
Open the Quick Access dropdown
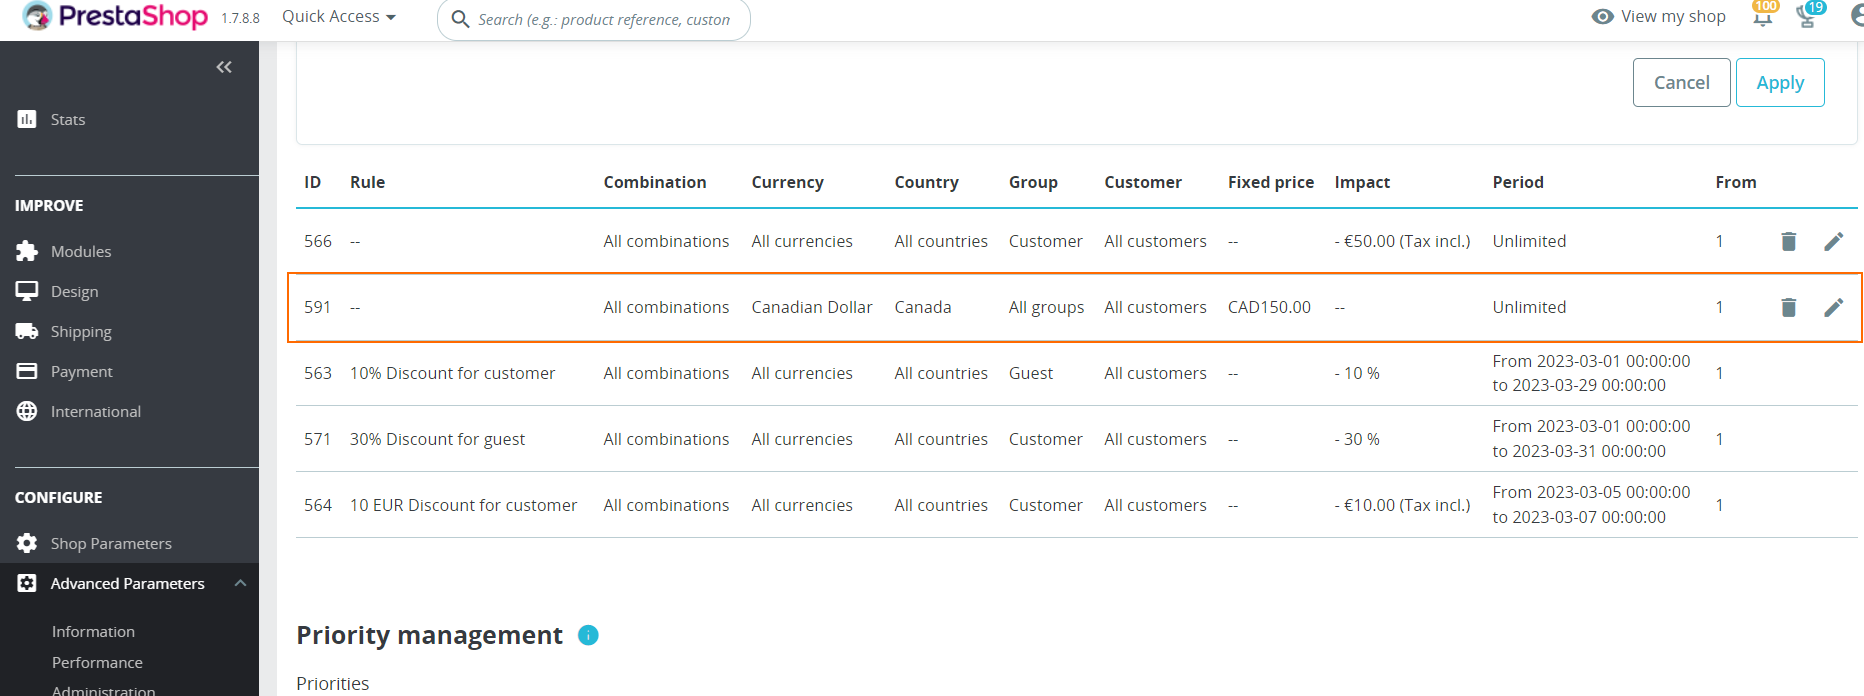(x=339, y=17)
